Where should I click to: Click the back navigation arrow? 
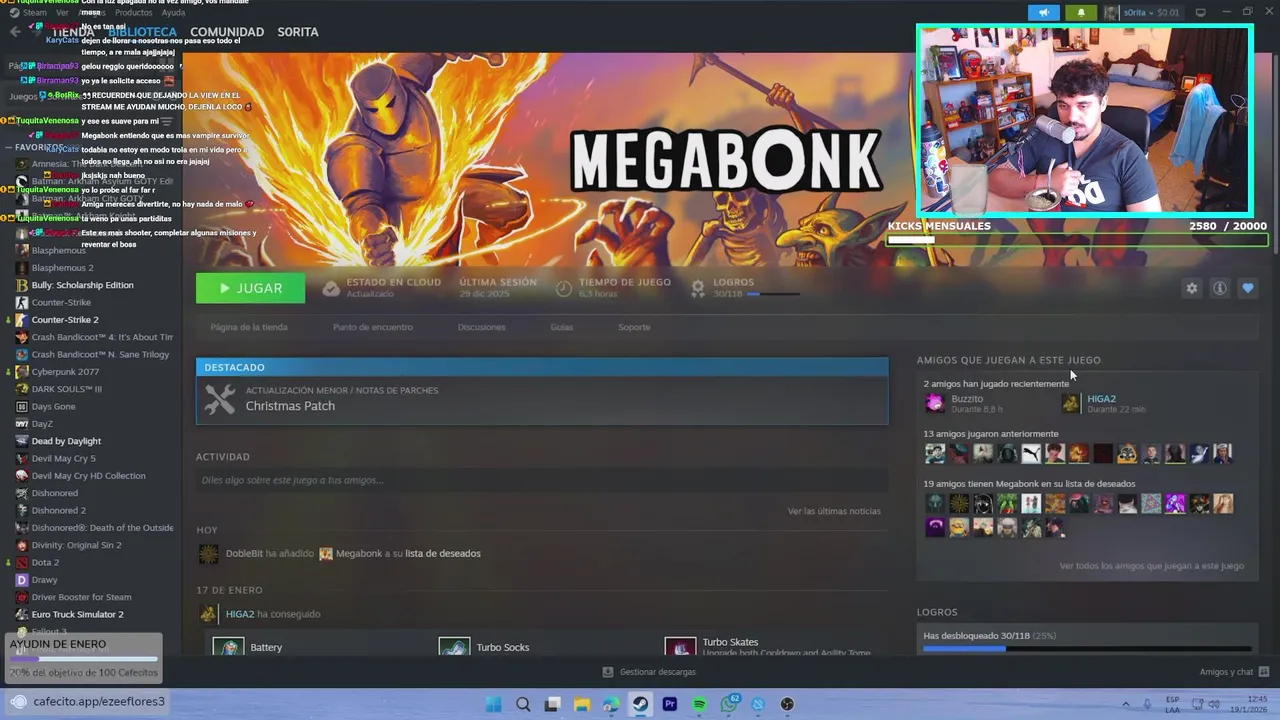coord(14,32)
